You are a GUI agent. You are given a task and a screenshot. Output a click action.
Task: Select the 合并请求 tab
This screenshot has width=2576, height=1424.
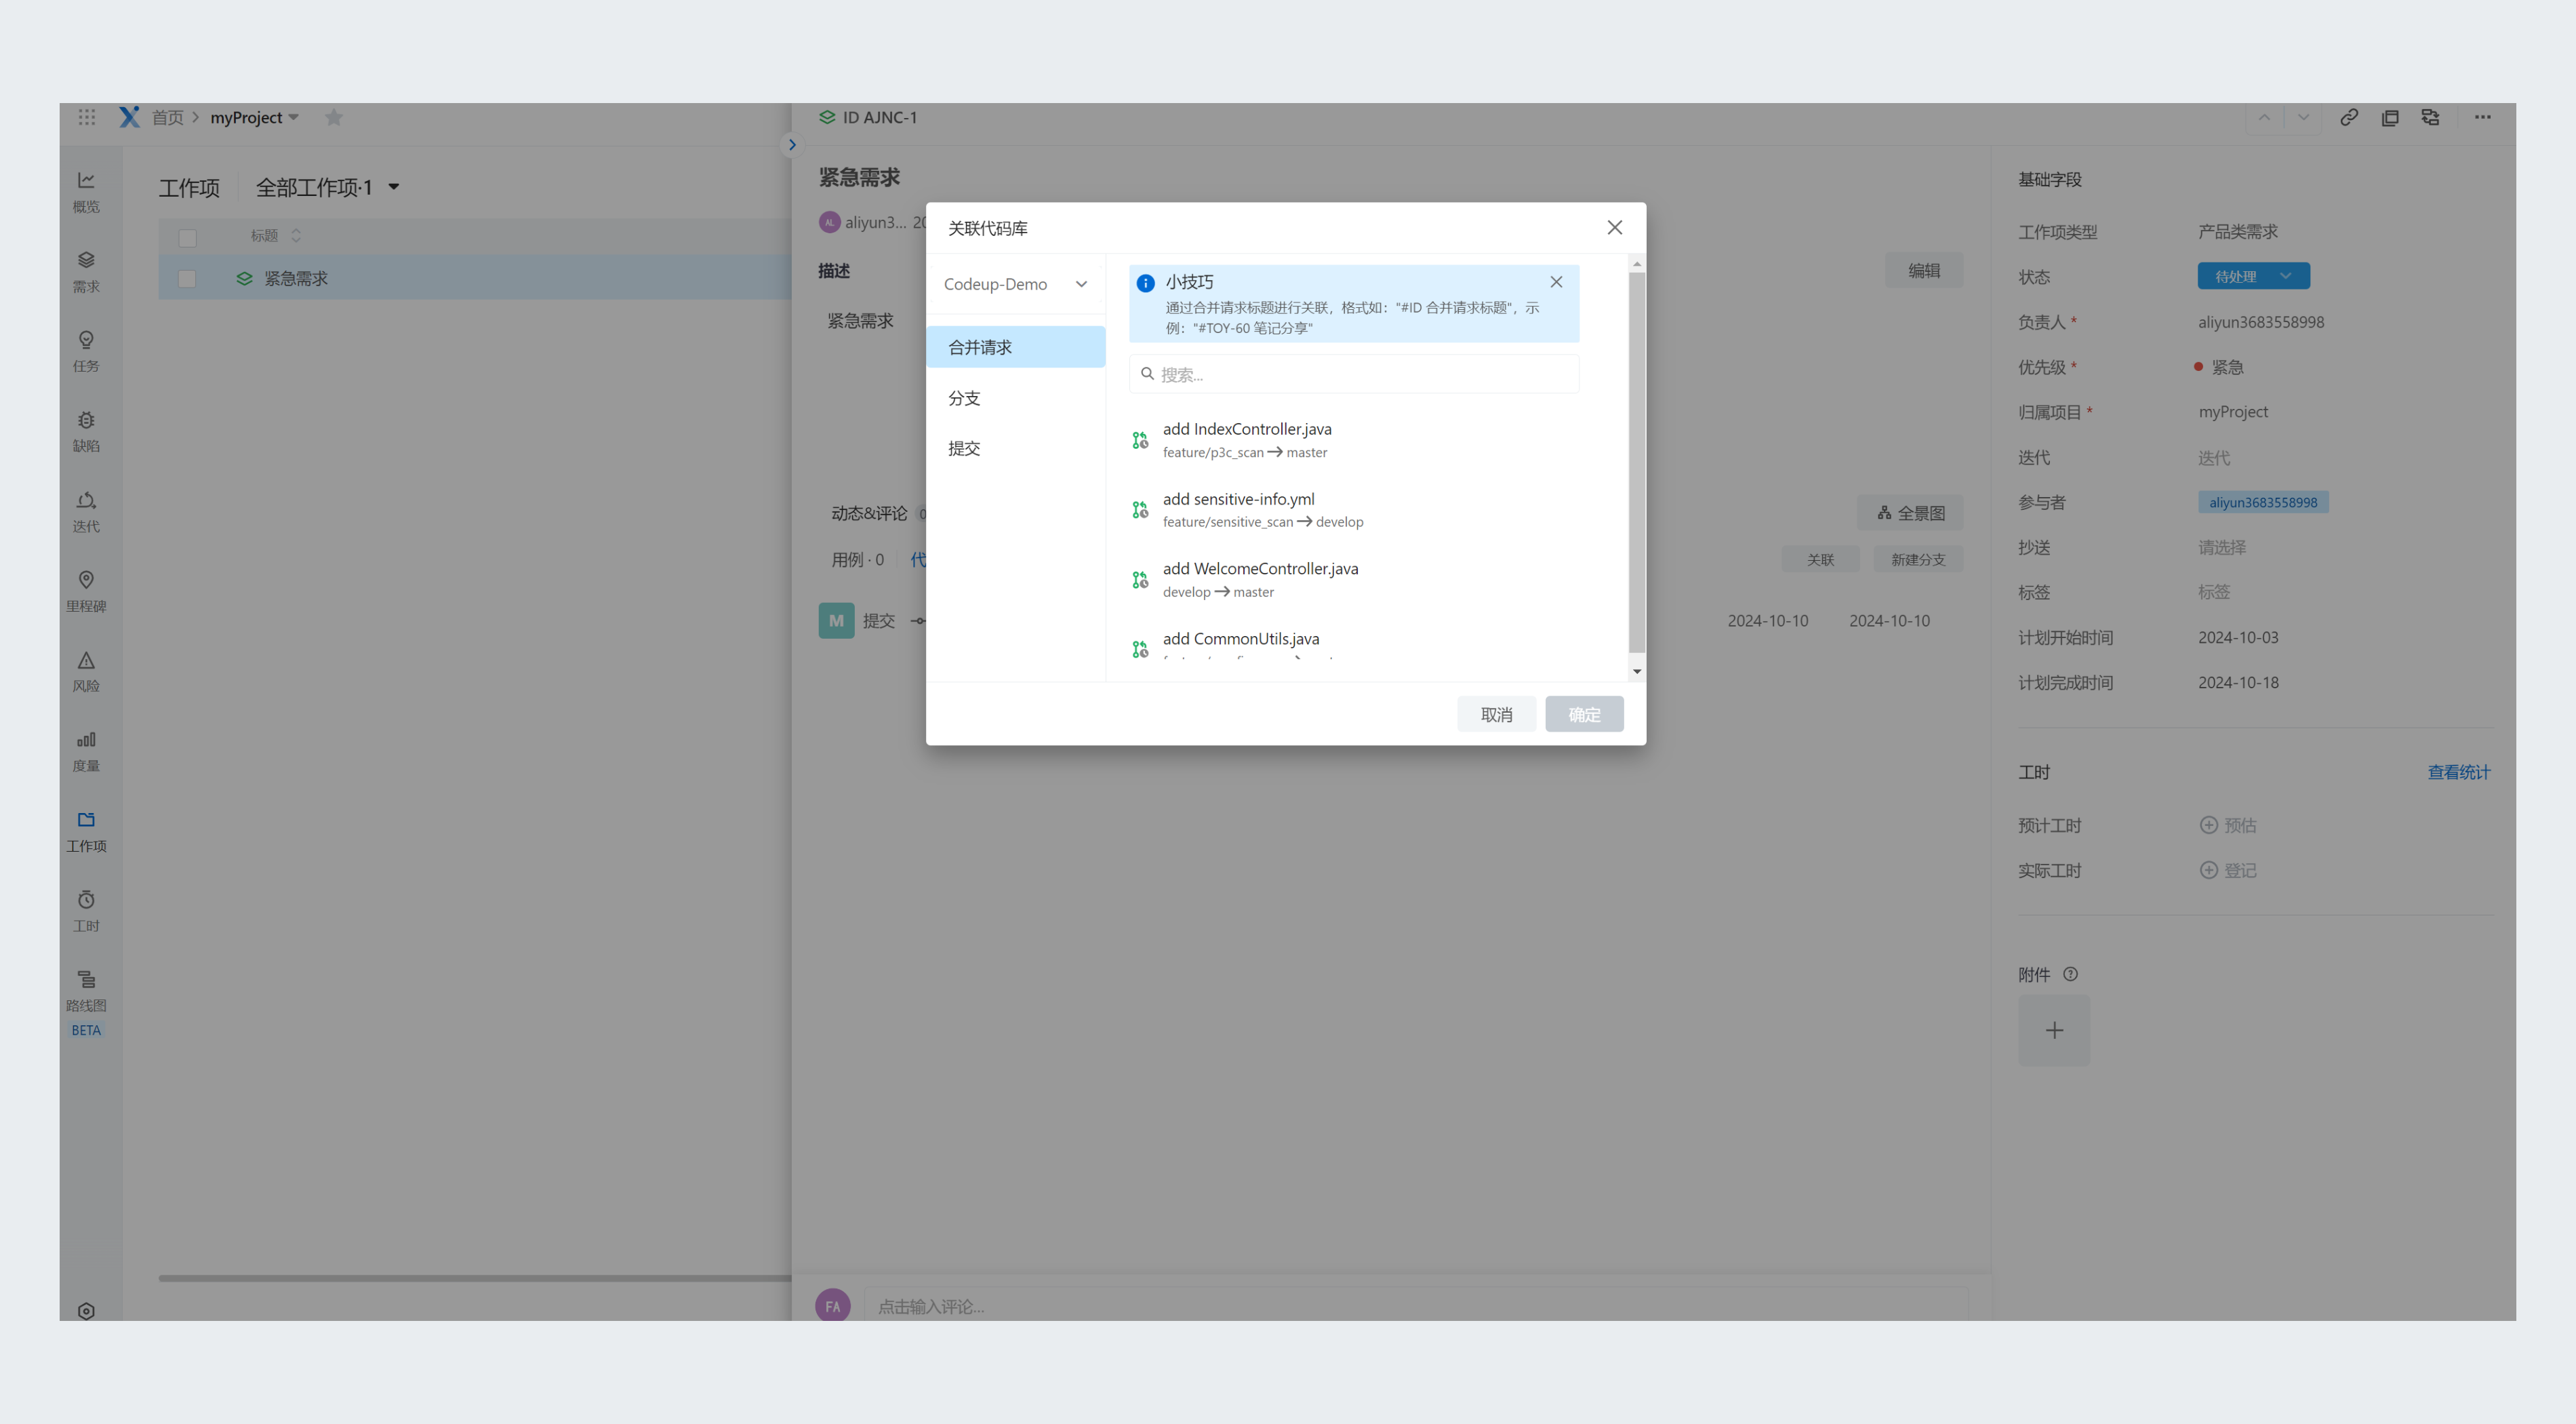1015,347
